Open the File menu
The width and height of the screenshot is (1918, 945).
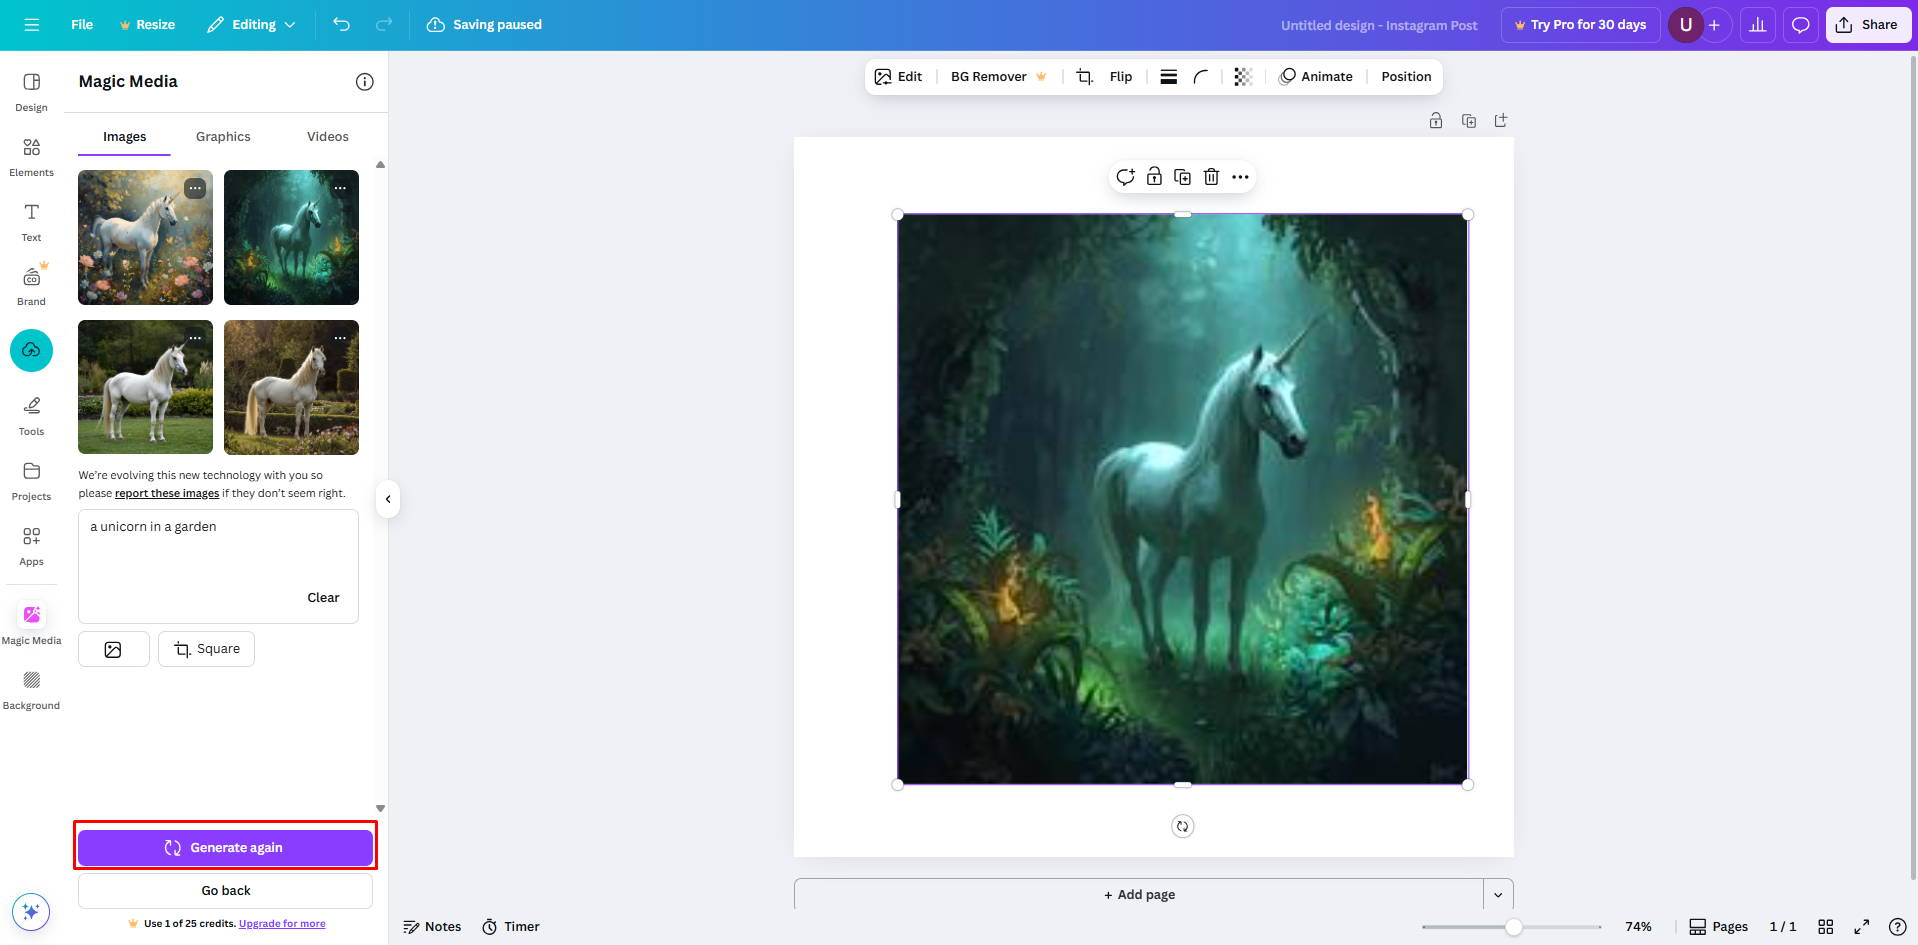pyautogui.click(x=82, y=25)
